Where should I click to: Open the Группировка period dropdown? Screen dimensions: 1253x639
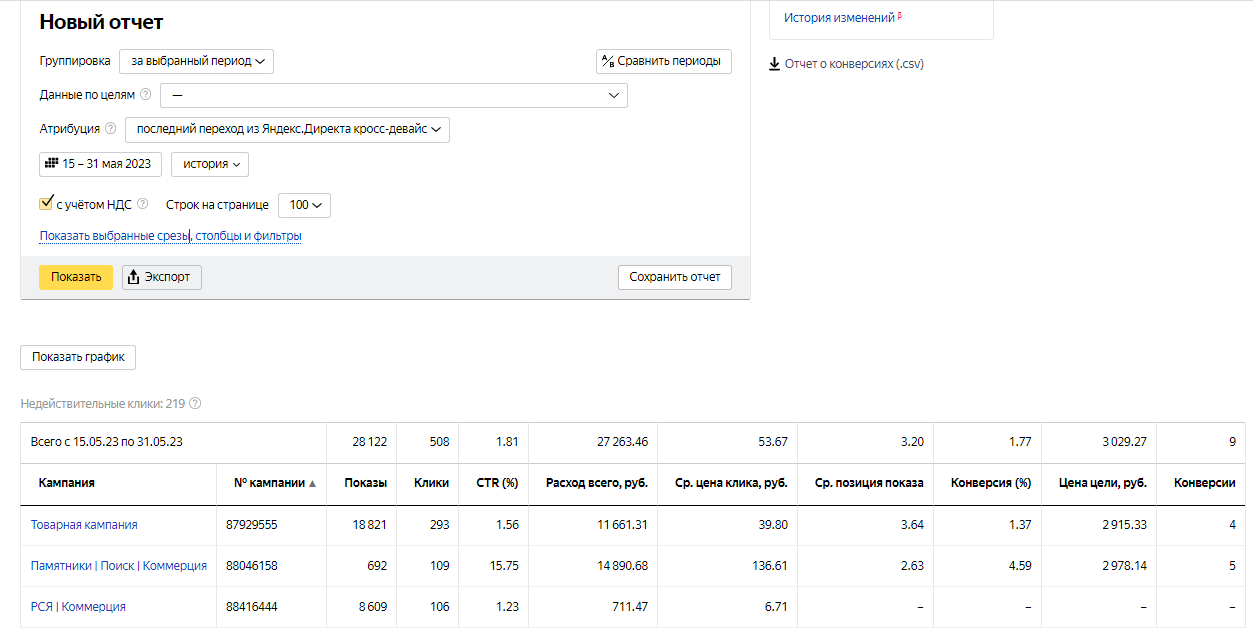tap(196, 61)
